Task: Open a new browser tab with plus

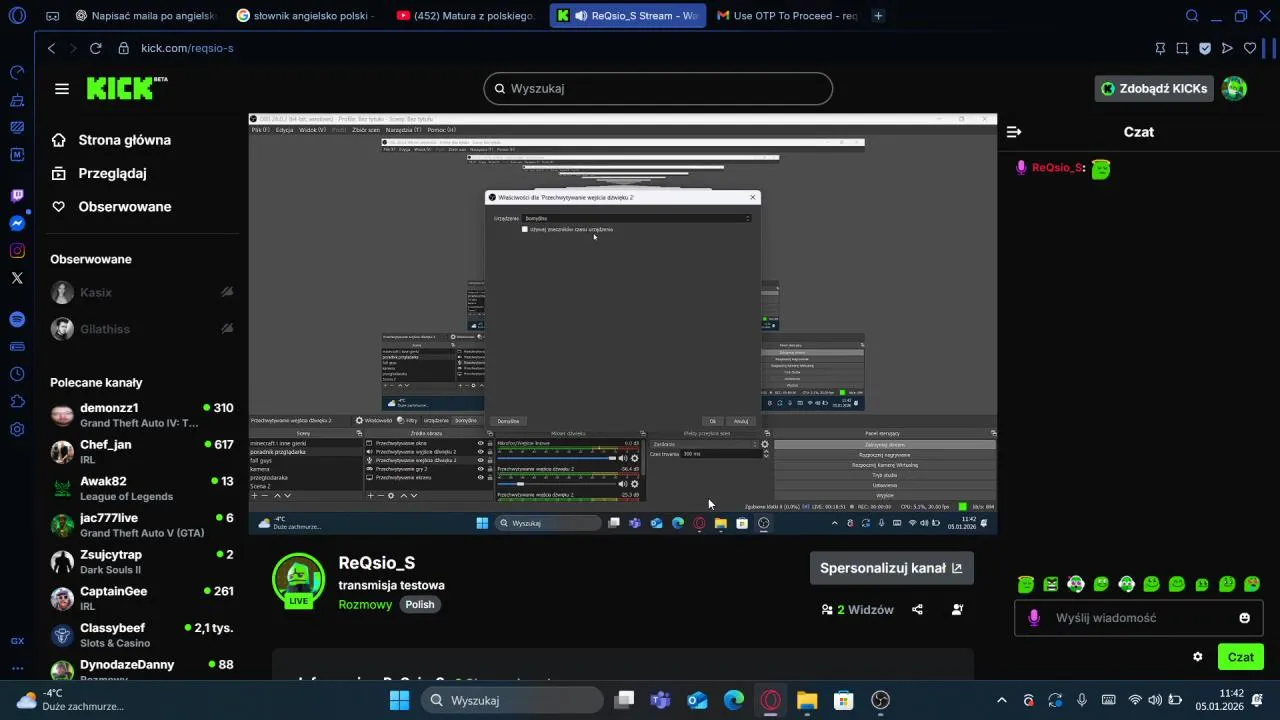Action: pyautogui.click(x=878, y=16)
